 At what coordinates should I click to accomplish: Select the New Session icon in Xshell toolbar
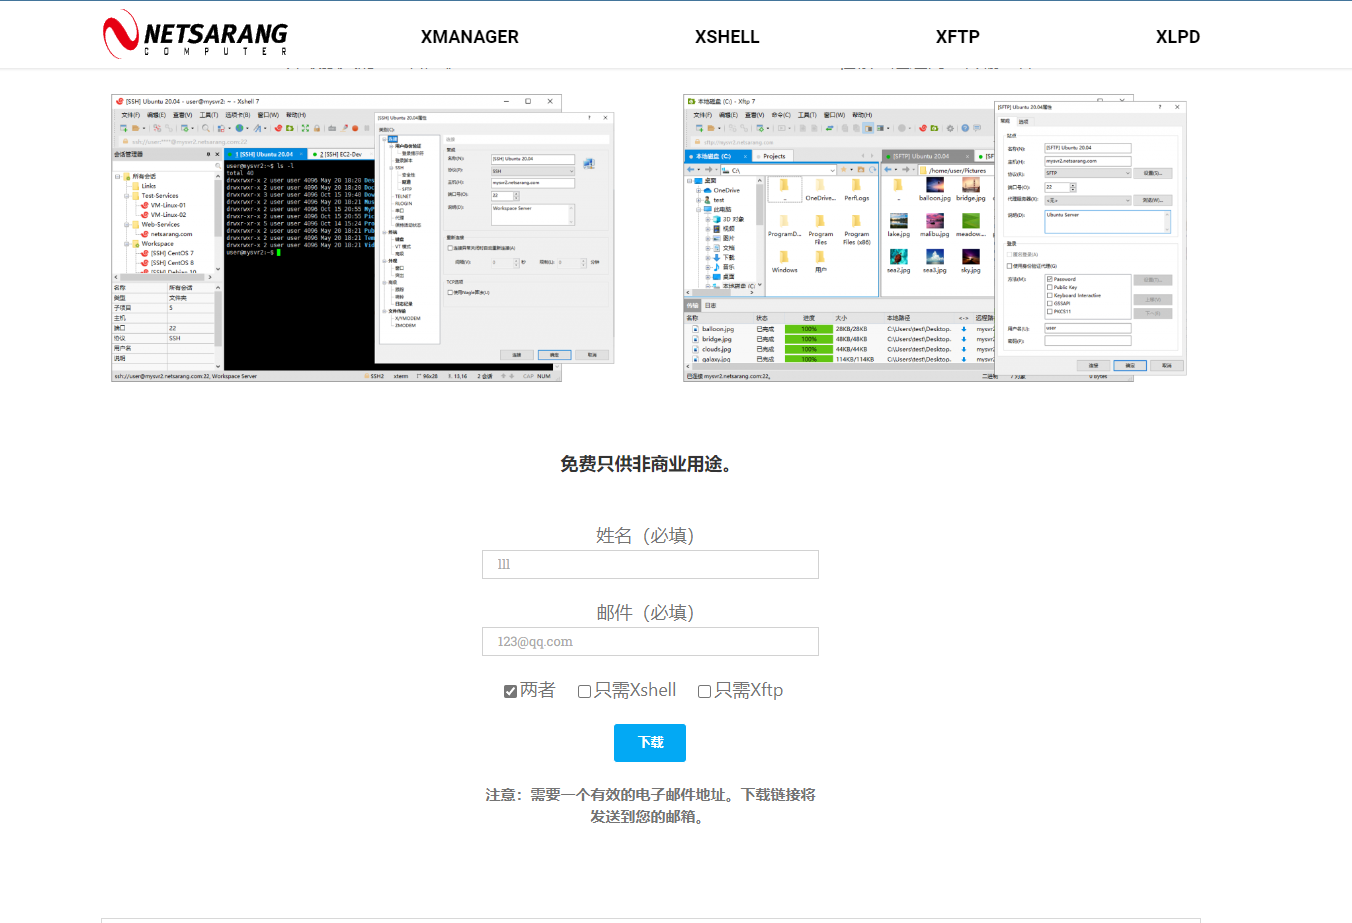click(x=124, y=127)
